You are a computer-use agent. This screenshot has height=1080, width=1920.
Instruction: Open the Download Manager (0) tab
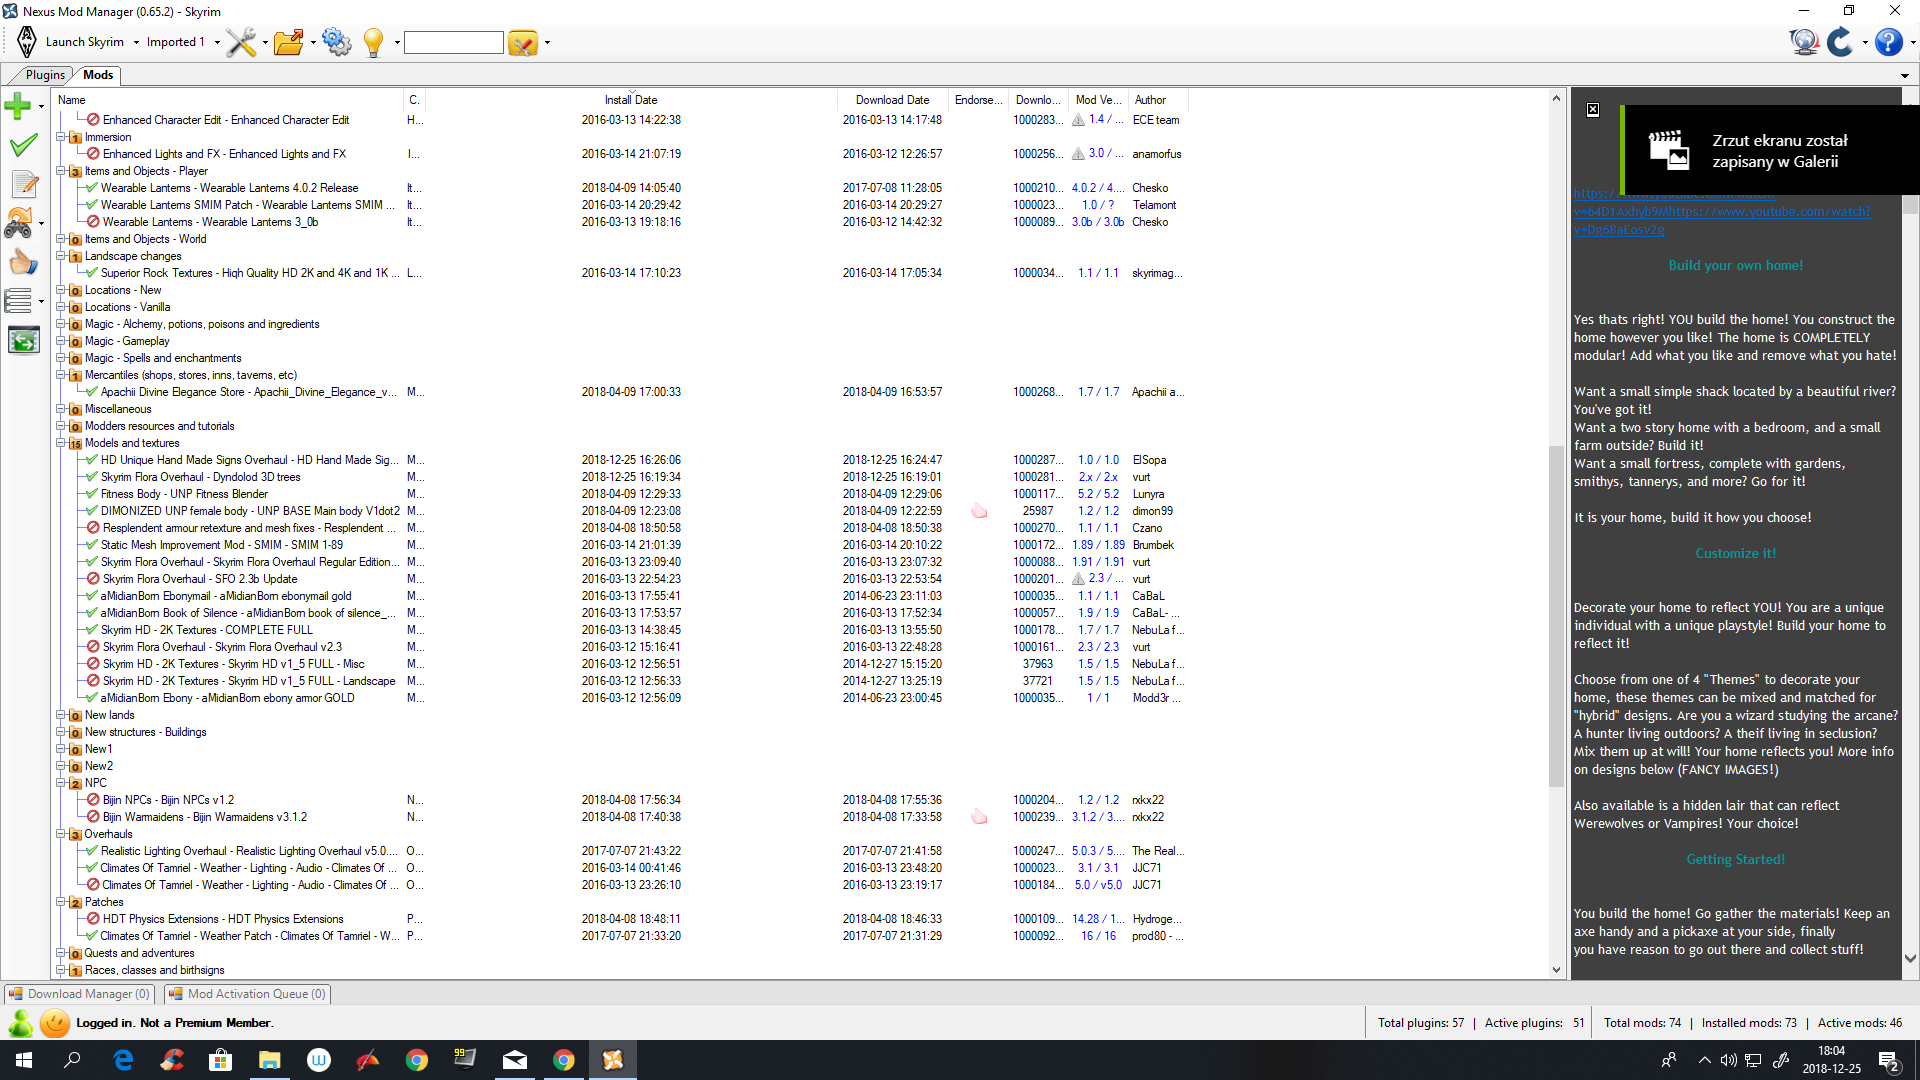[x=80, y=994]
